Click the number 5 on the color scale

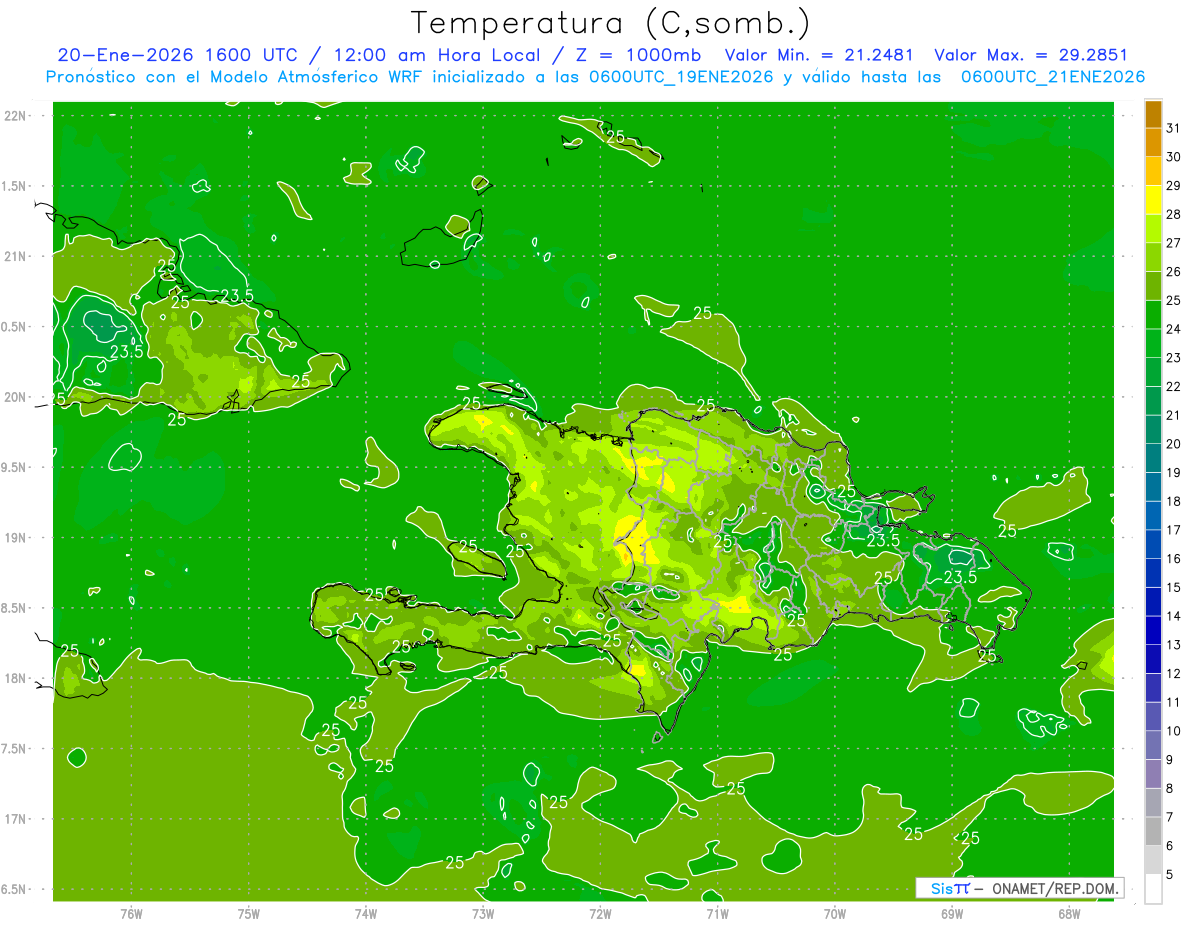click(x=1170, y=874)
